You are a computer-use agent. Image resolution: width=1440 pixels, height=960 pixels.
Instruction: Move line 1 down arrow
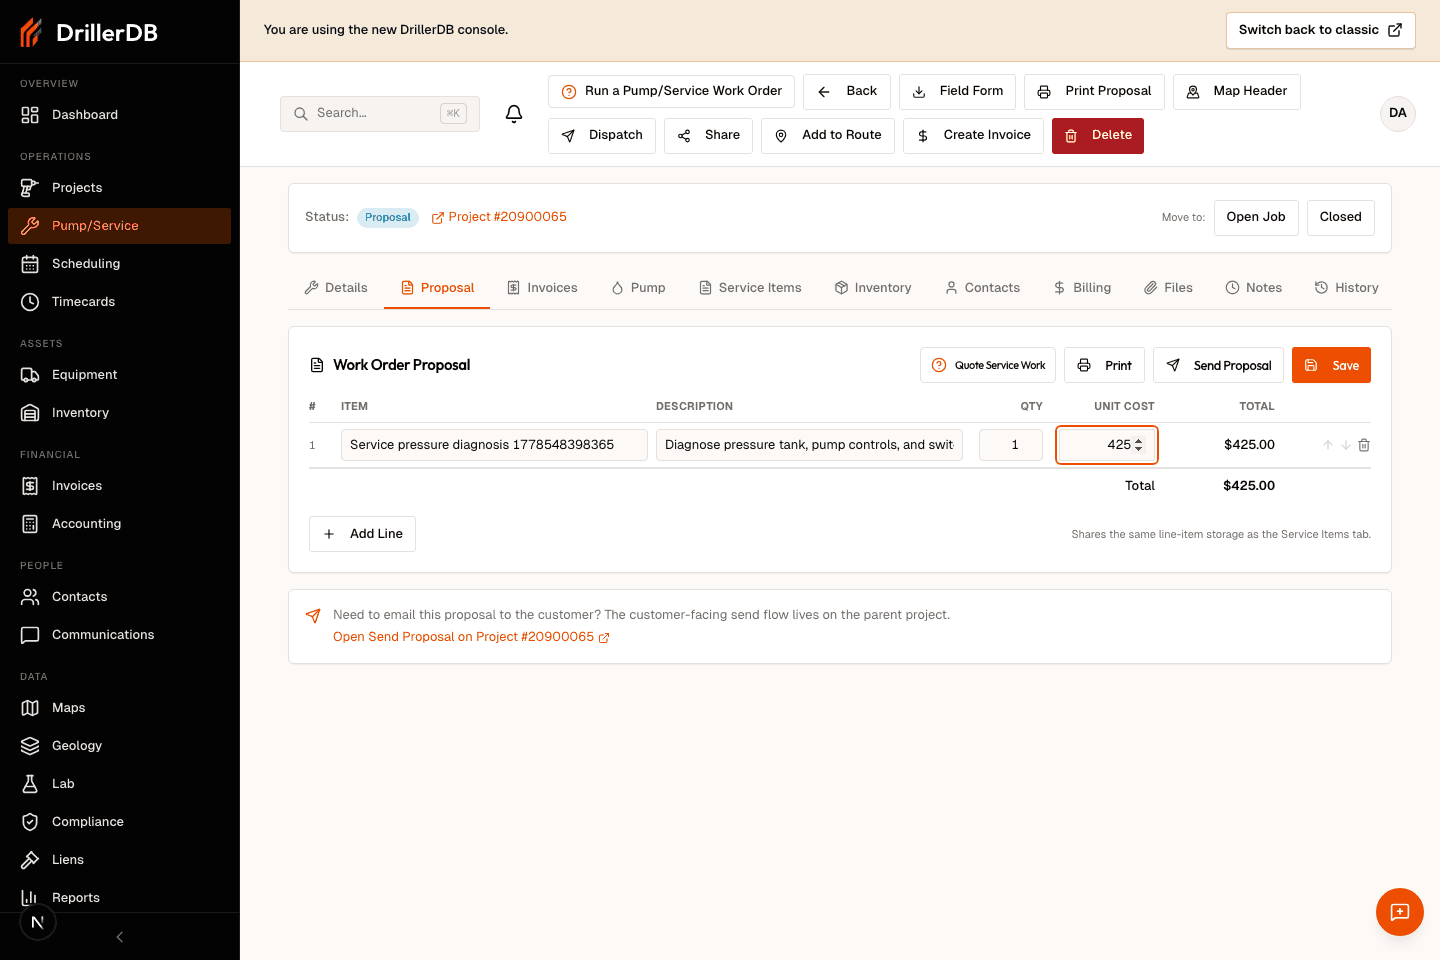tap(1346, 445)
